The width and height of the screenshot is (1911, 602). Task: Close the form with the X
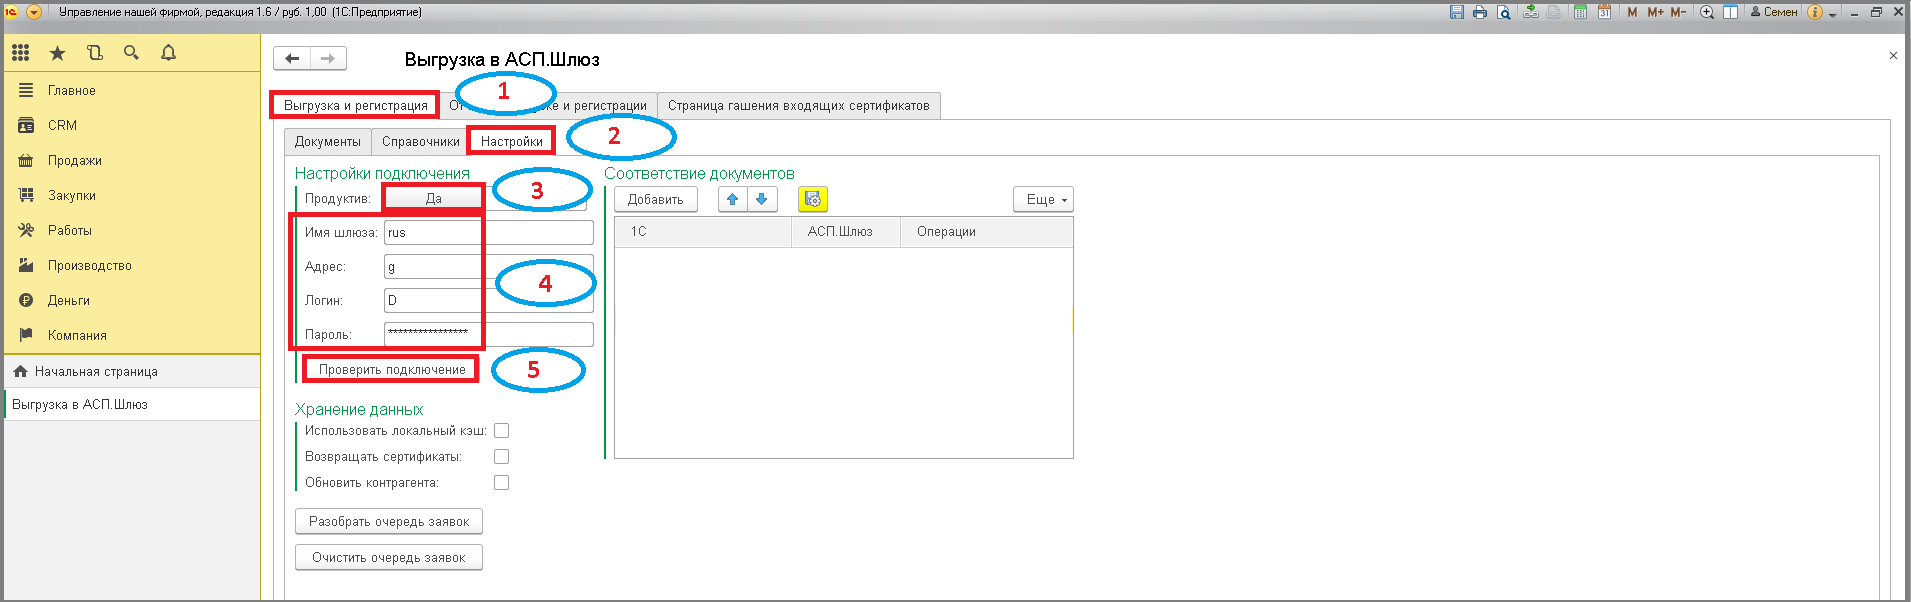(x=1893, y=56)
